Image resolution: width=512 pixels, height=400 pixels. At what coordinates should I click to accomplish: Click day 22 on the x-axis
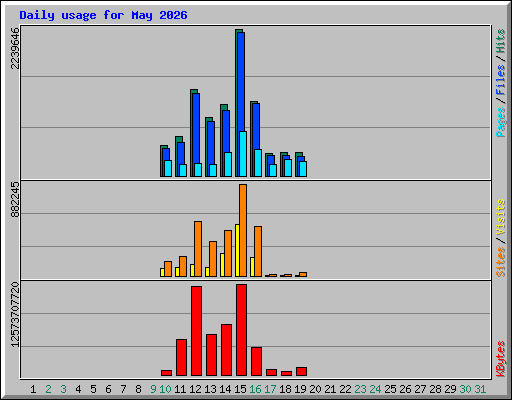point(345,389)
